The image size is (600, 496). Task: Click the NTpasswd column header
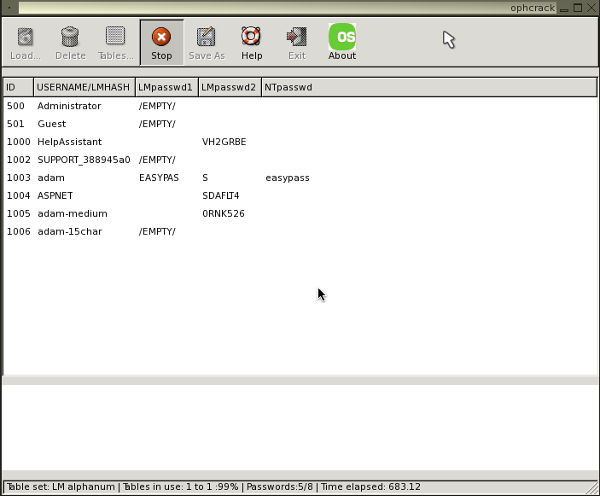coord(288,87)
